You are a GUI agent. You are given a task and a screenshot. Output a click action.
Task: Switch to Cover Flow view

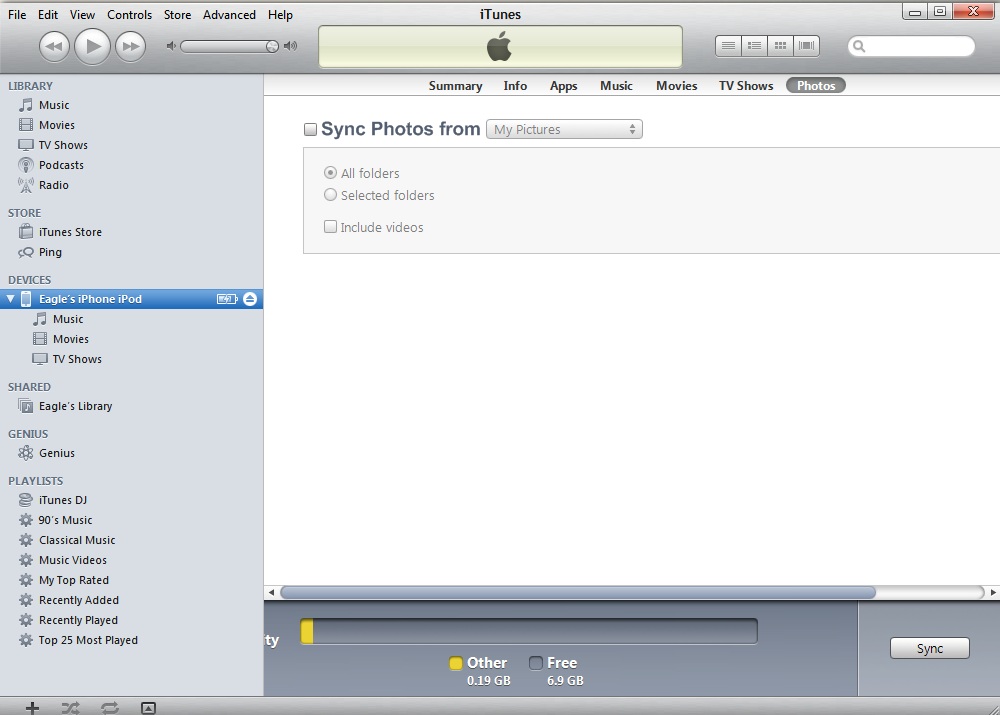coord(807,46)
